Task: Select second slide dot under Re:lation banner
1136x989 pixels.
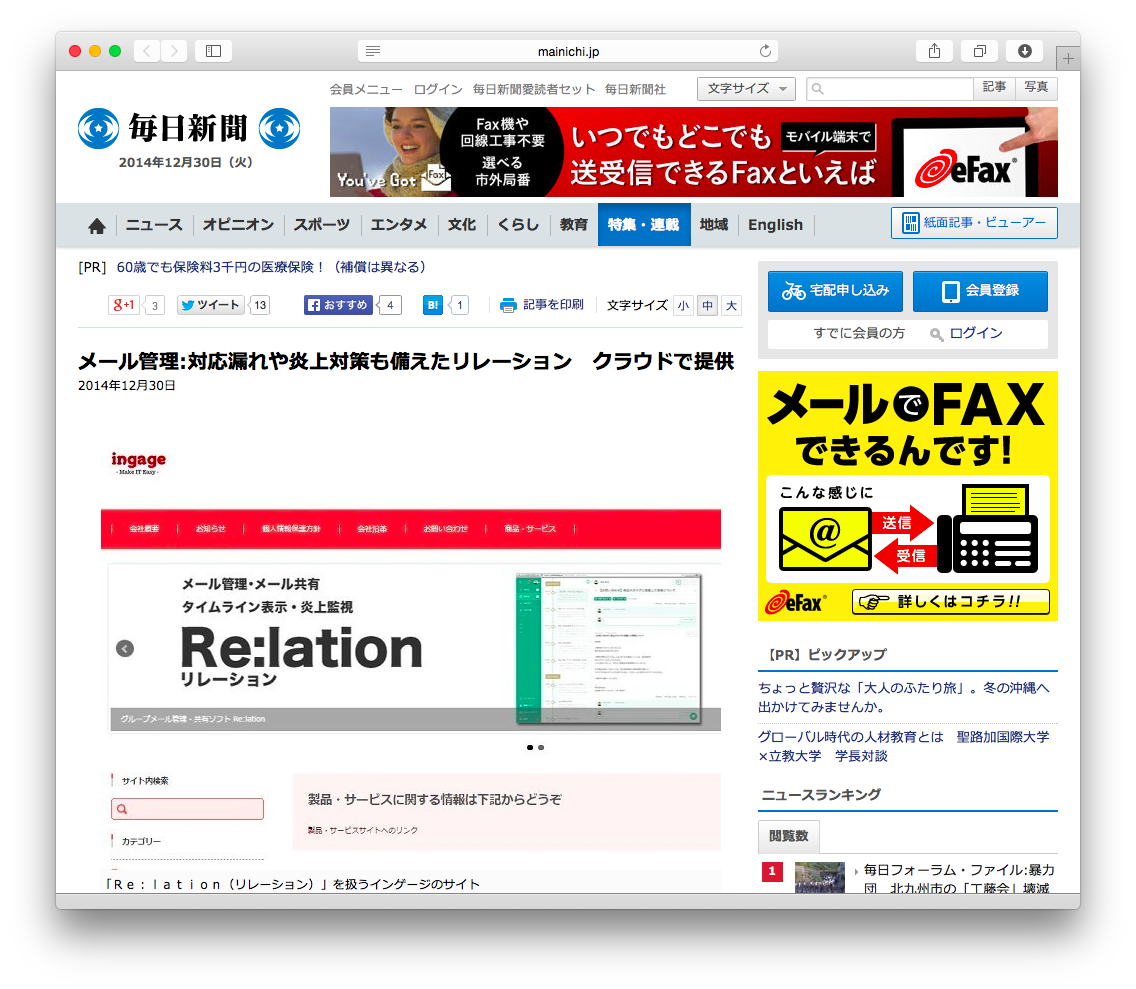Action: [x=541, y=748]
